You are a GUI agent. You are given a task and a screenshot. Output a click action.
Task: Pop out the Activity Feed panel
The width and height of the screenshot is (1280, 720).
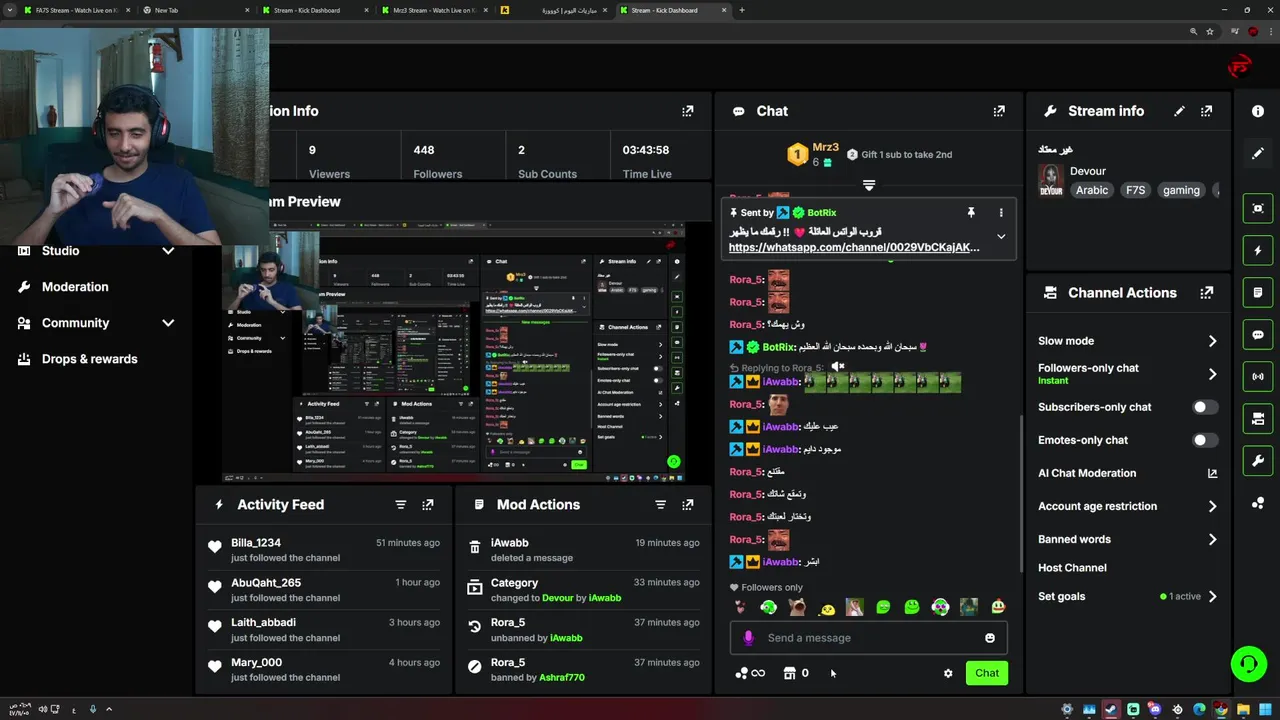pos(428,505)
